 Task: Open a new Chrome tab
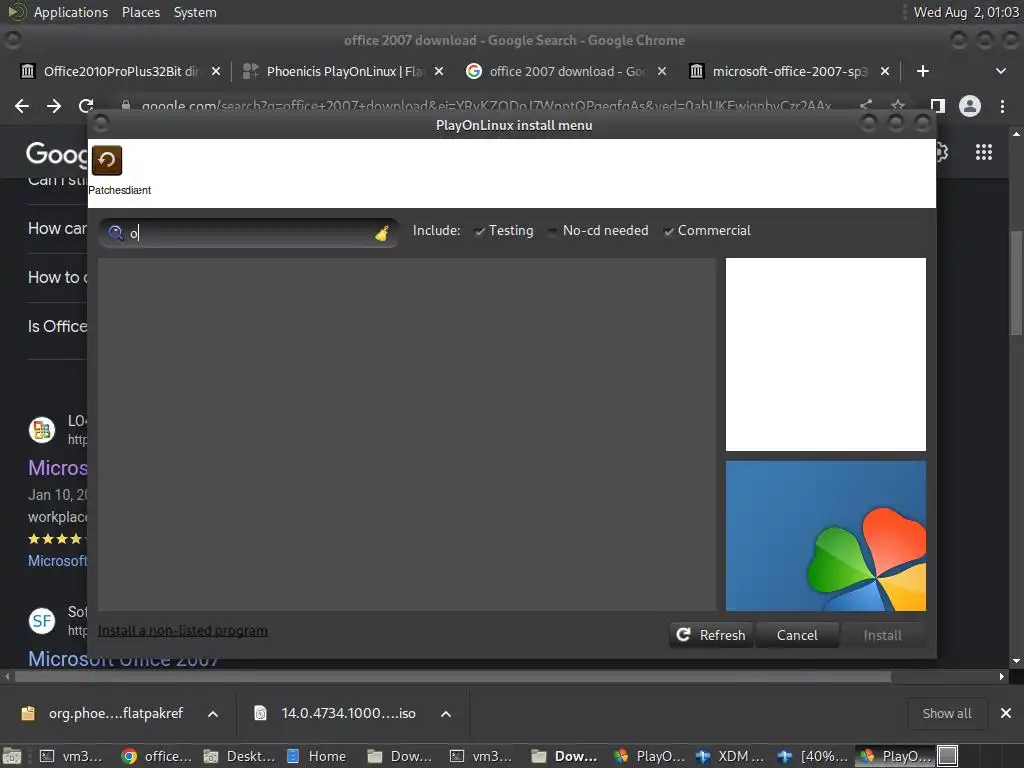coord(923,71)
